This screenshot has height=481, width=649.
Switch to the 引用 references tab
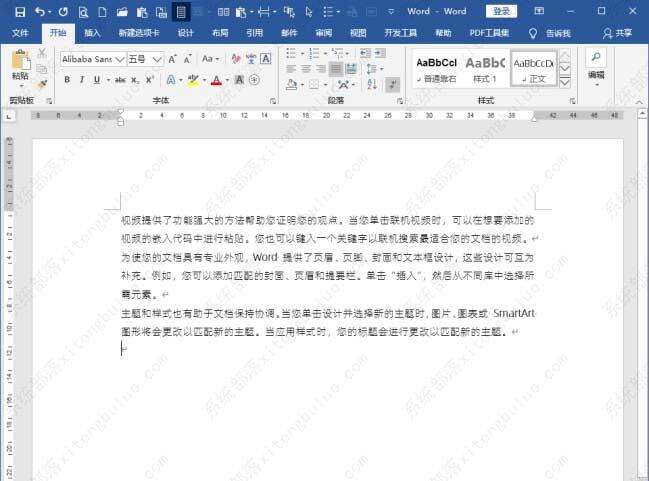(x=254, y=33)
